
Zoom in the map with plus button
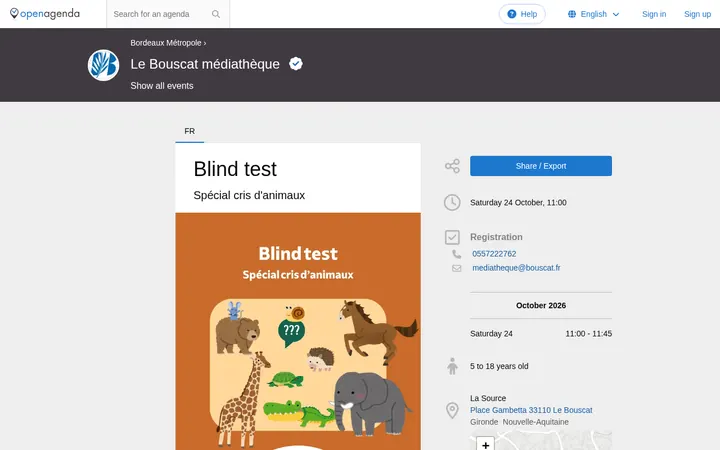coord(485,444)
